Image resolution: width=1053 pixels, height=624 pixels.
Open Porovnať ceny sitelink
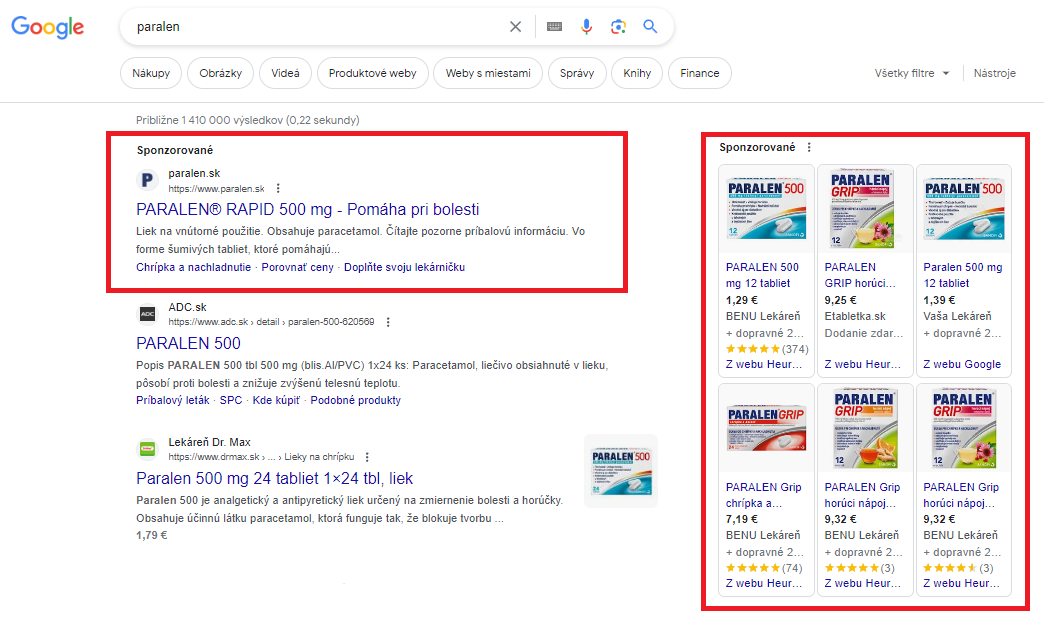(297, 267)
